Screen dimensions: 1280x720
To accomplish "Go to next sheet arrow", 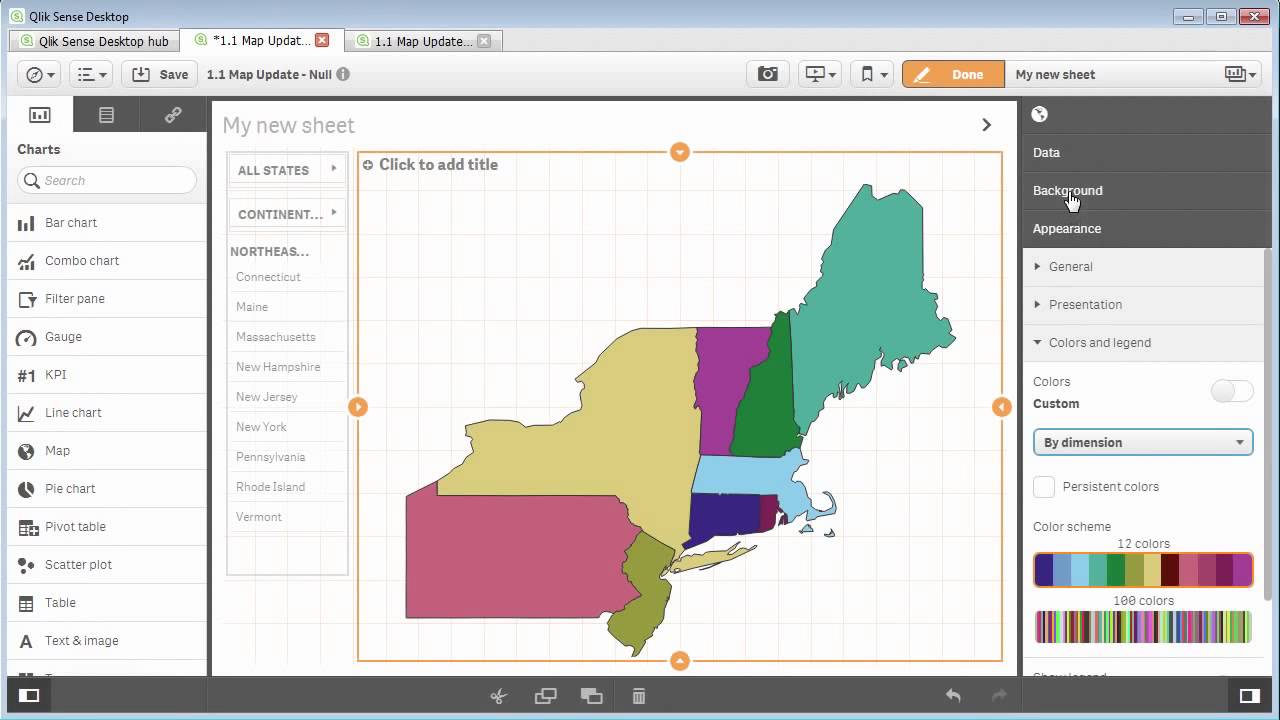I will pyautogui.click(x=986, y=125).
